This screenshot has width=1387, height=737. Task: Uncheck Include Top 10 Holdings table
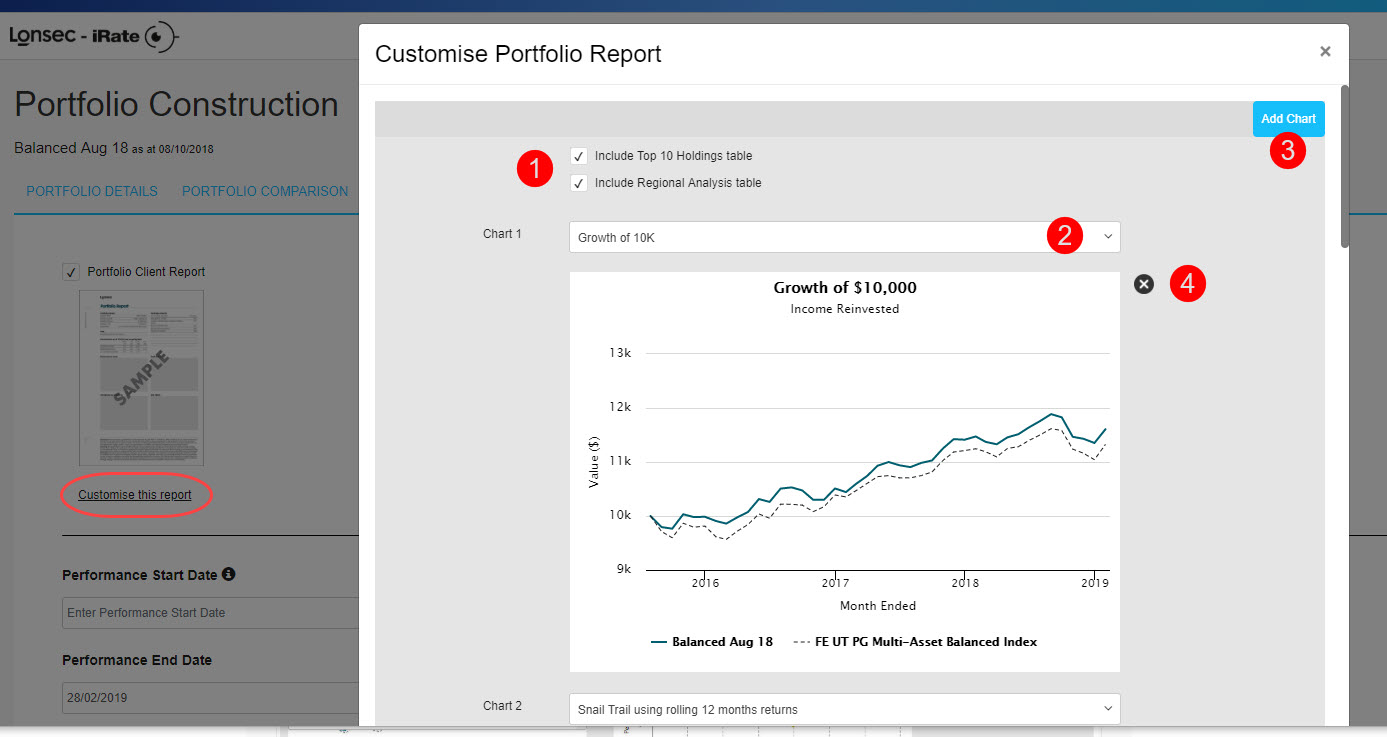click(578, 156)
